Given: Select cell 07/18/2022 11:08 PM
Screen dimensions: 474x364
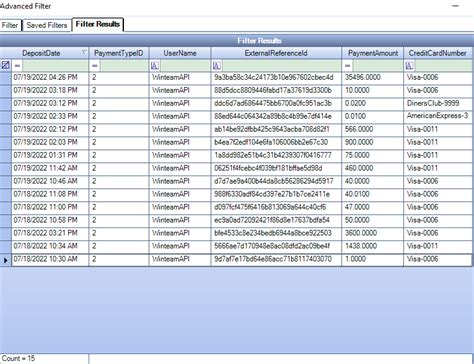Looking at the screenshot, I should (x=50, y=194).
